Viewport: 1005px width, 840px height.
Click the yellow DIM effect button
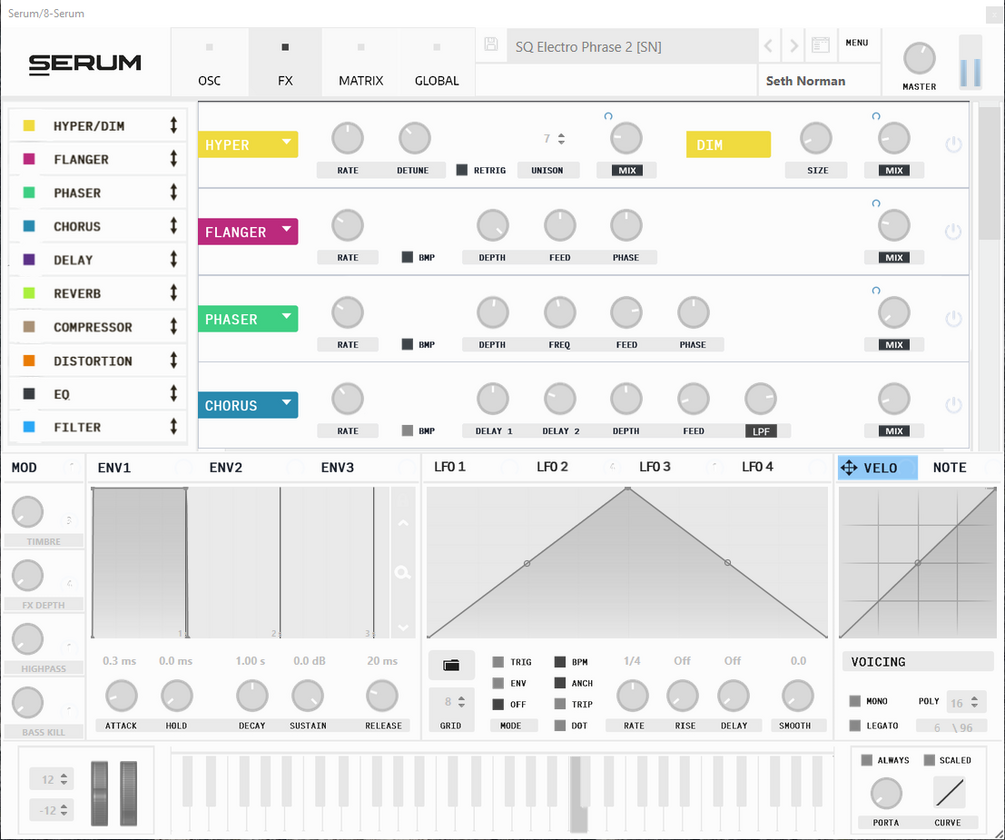point(728,144)
